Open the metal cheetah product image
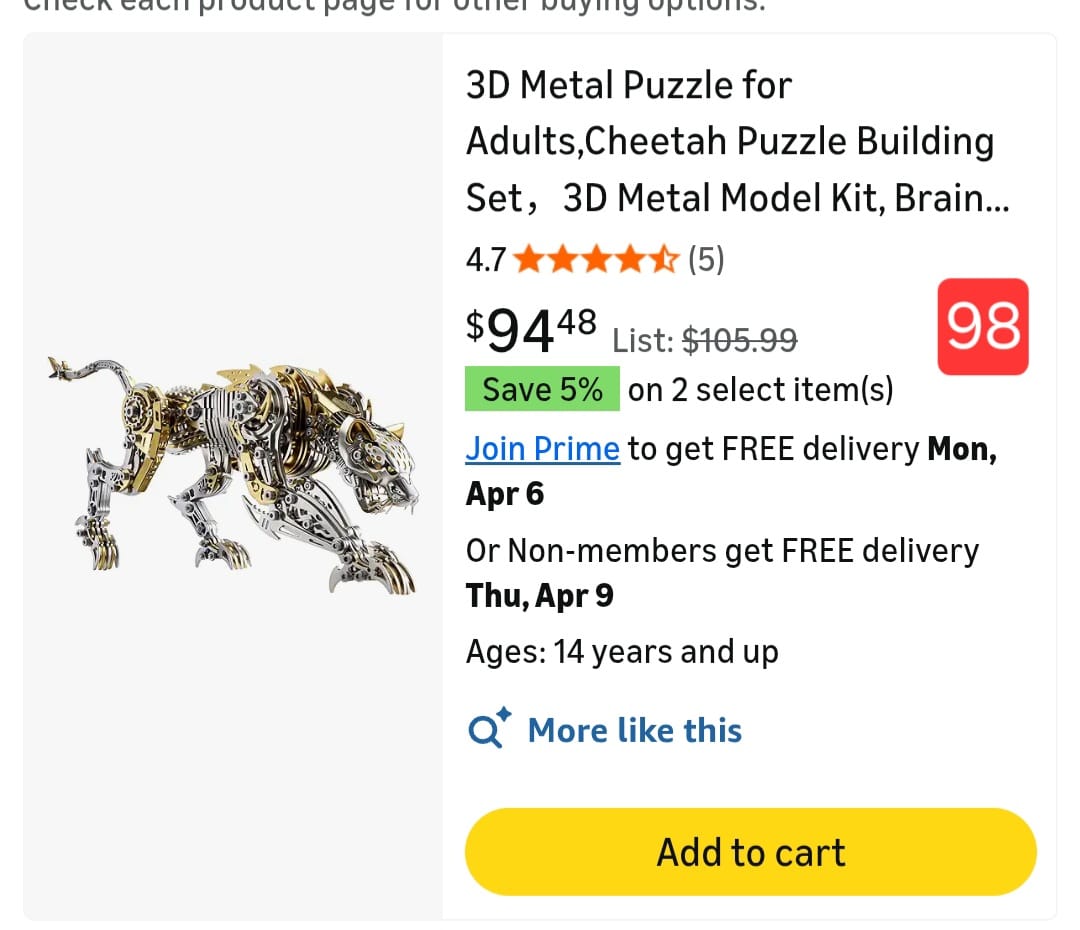Image resolution: width=1080 pixels, height=930 pixels. [232, 476]
